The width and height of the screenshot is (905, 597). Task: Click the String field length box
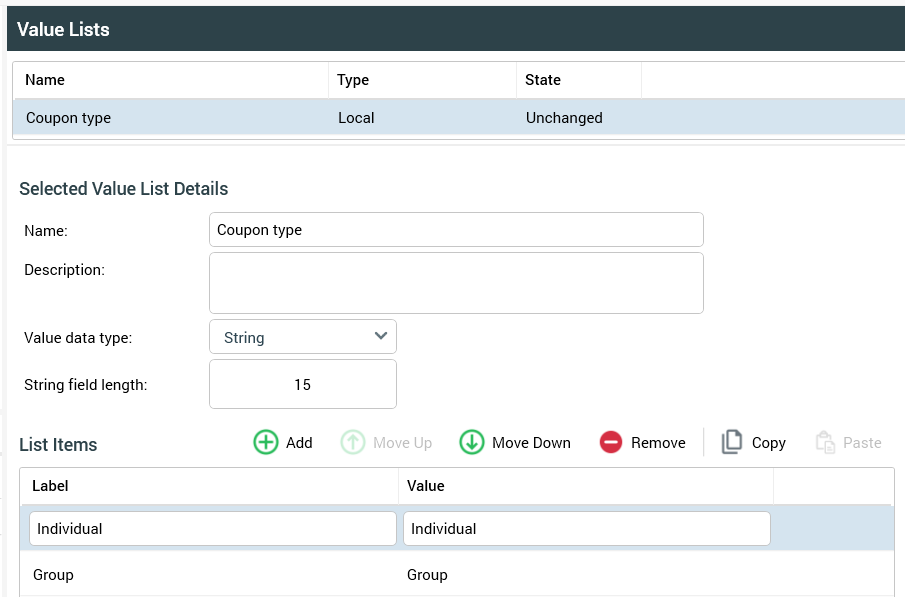pos(302,384)
